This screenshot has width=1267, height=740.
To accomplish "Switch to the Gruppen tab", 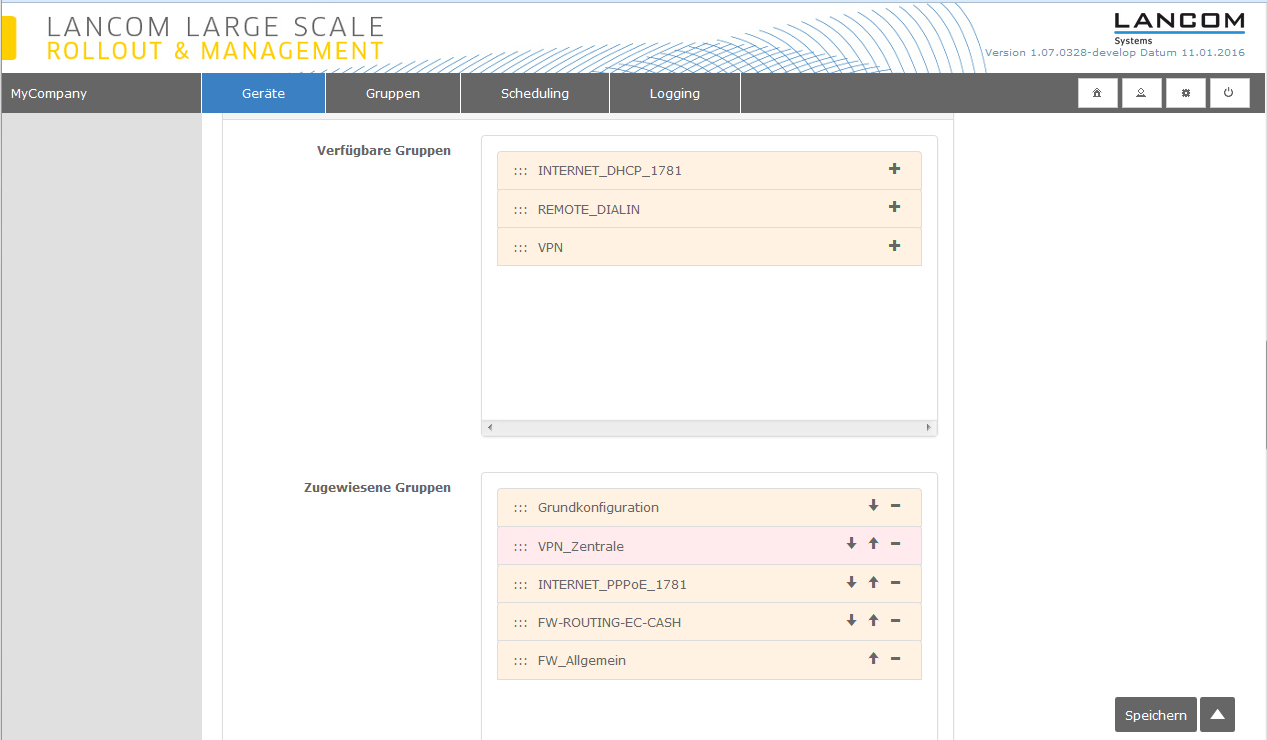I will [392, 94].
